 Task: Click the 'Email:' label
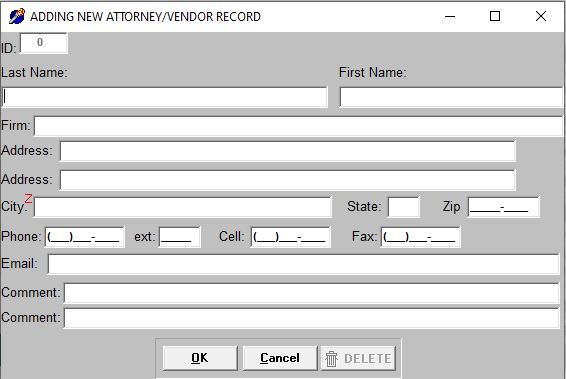tap(19, 263)
